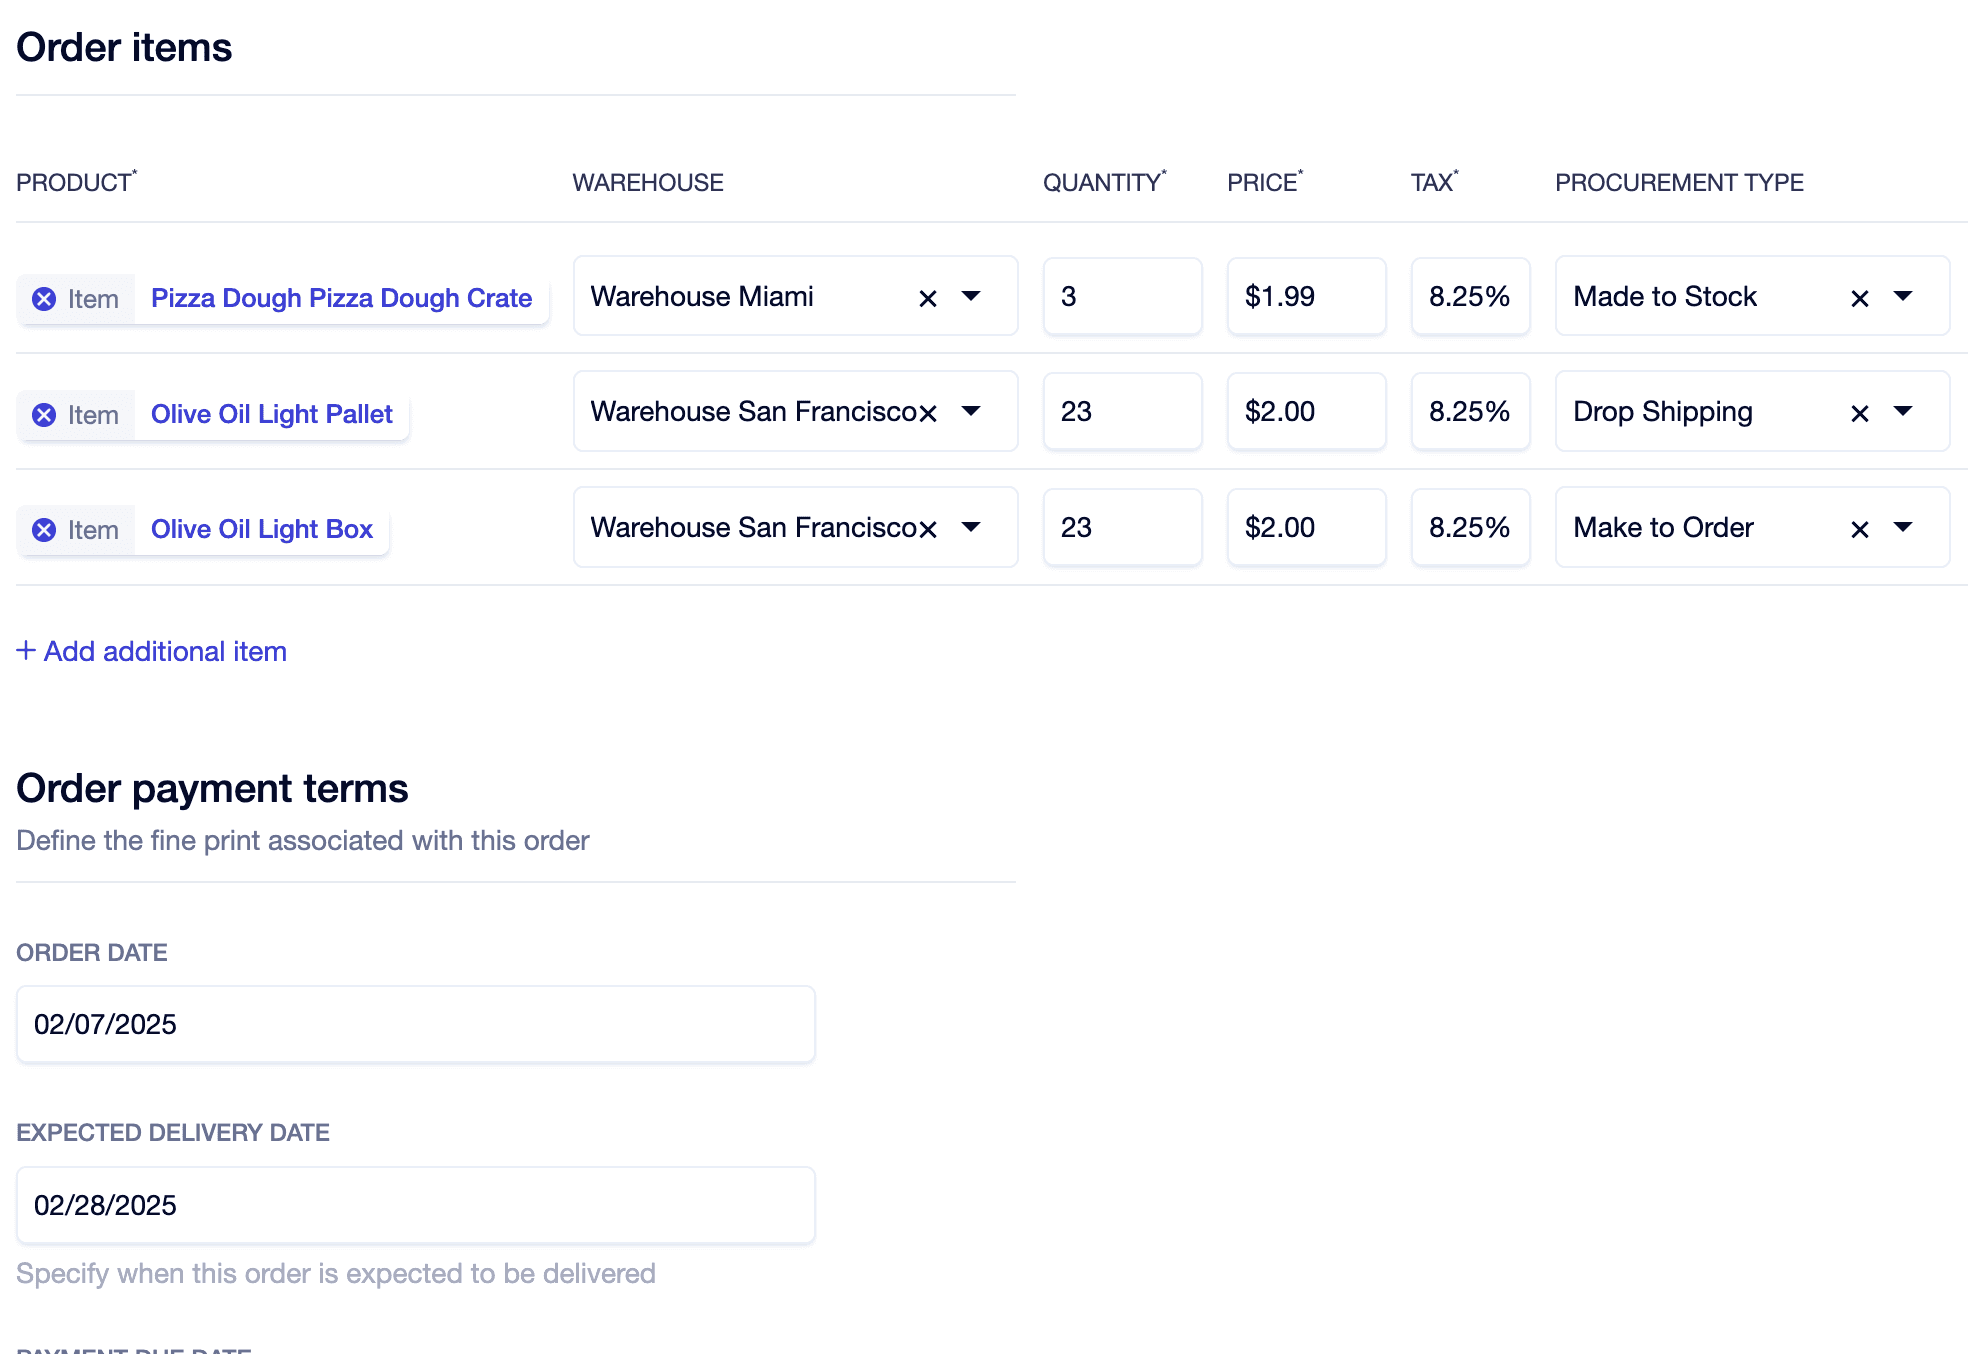Remove Pizza Dough Crate item with x icon
1968x1354 pixels.
click(x=44, y=299)
